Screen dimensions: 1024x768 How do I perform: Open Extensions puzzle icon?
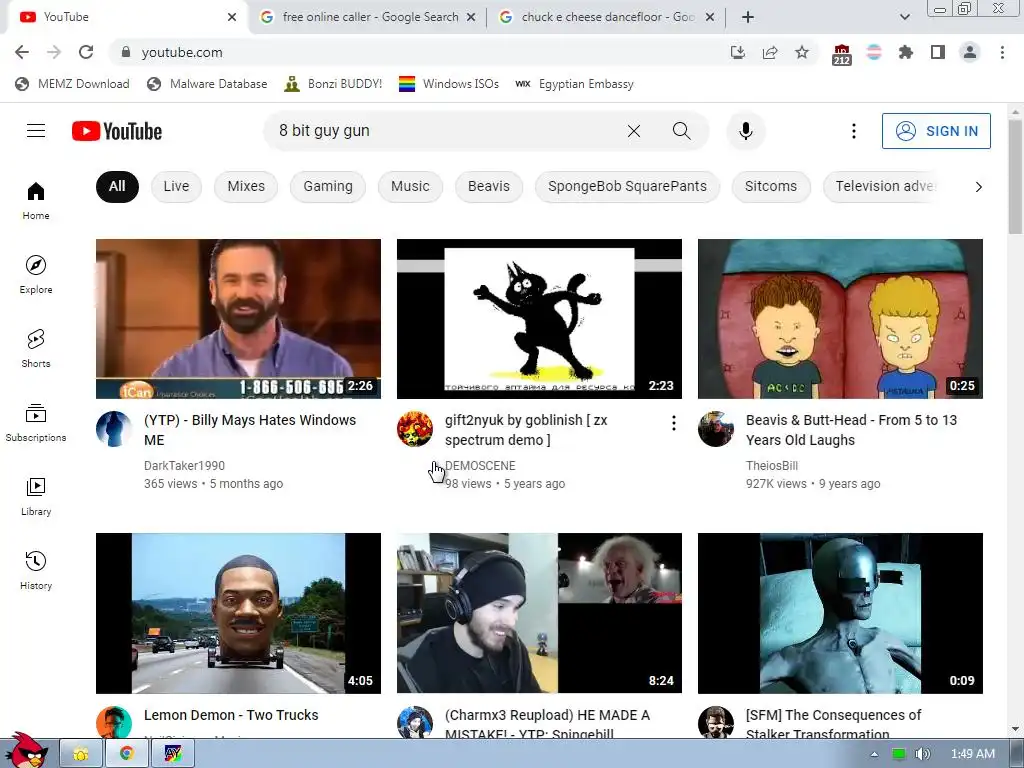(x=905, y=52)
